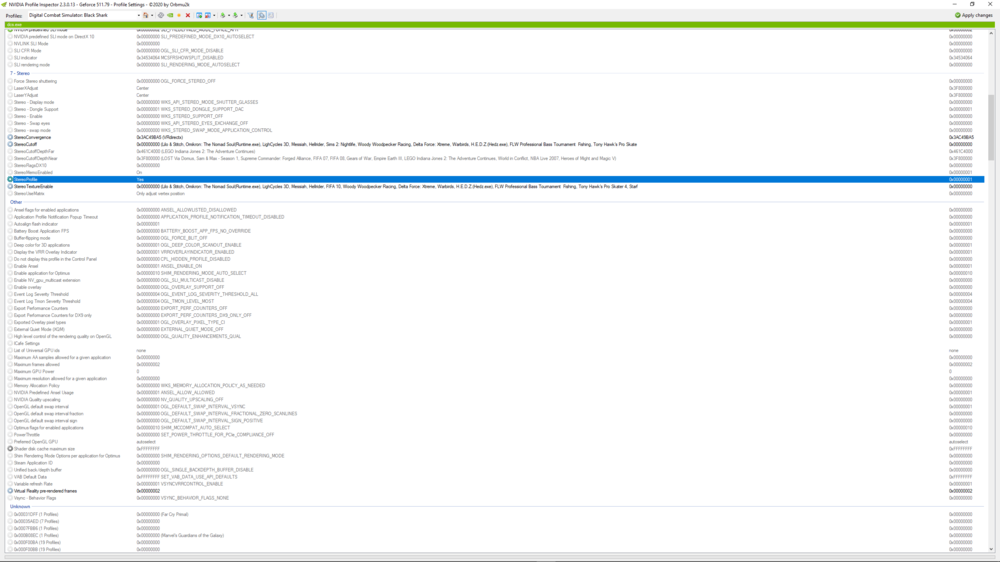Click the value 0x3AC49BA5 (VRdirectx) for StereoConvergence

[159, 137]
